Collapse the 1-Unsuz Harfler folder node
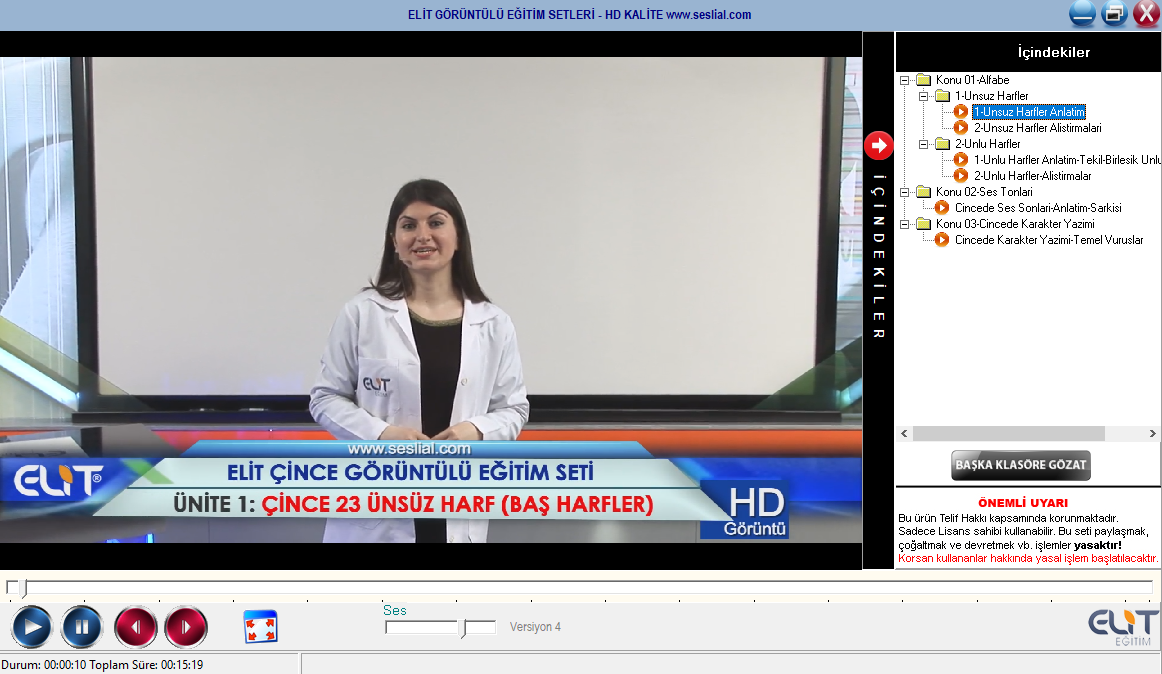This screenshot has width=1162, height=674. (x=923, y=96)
